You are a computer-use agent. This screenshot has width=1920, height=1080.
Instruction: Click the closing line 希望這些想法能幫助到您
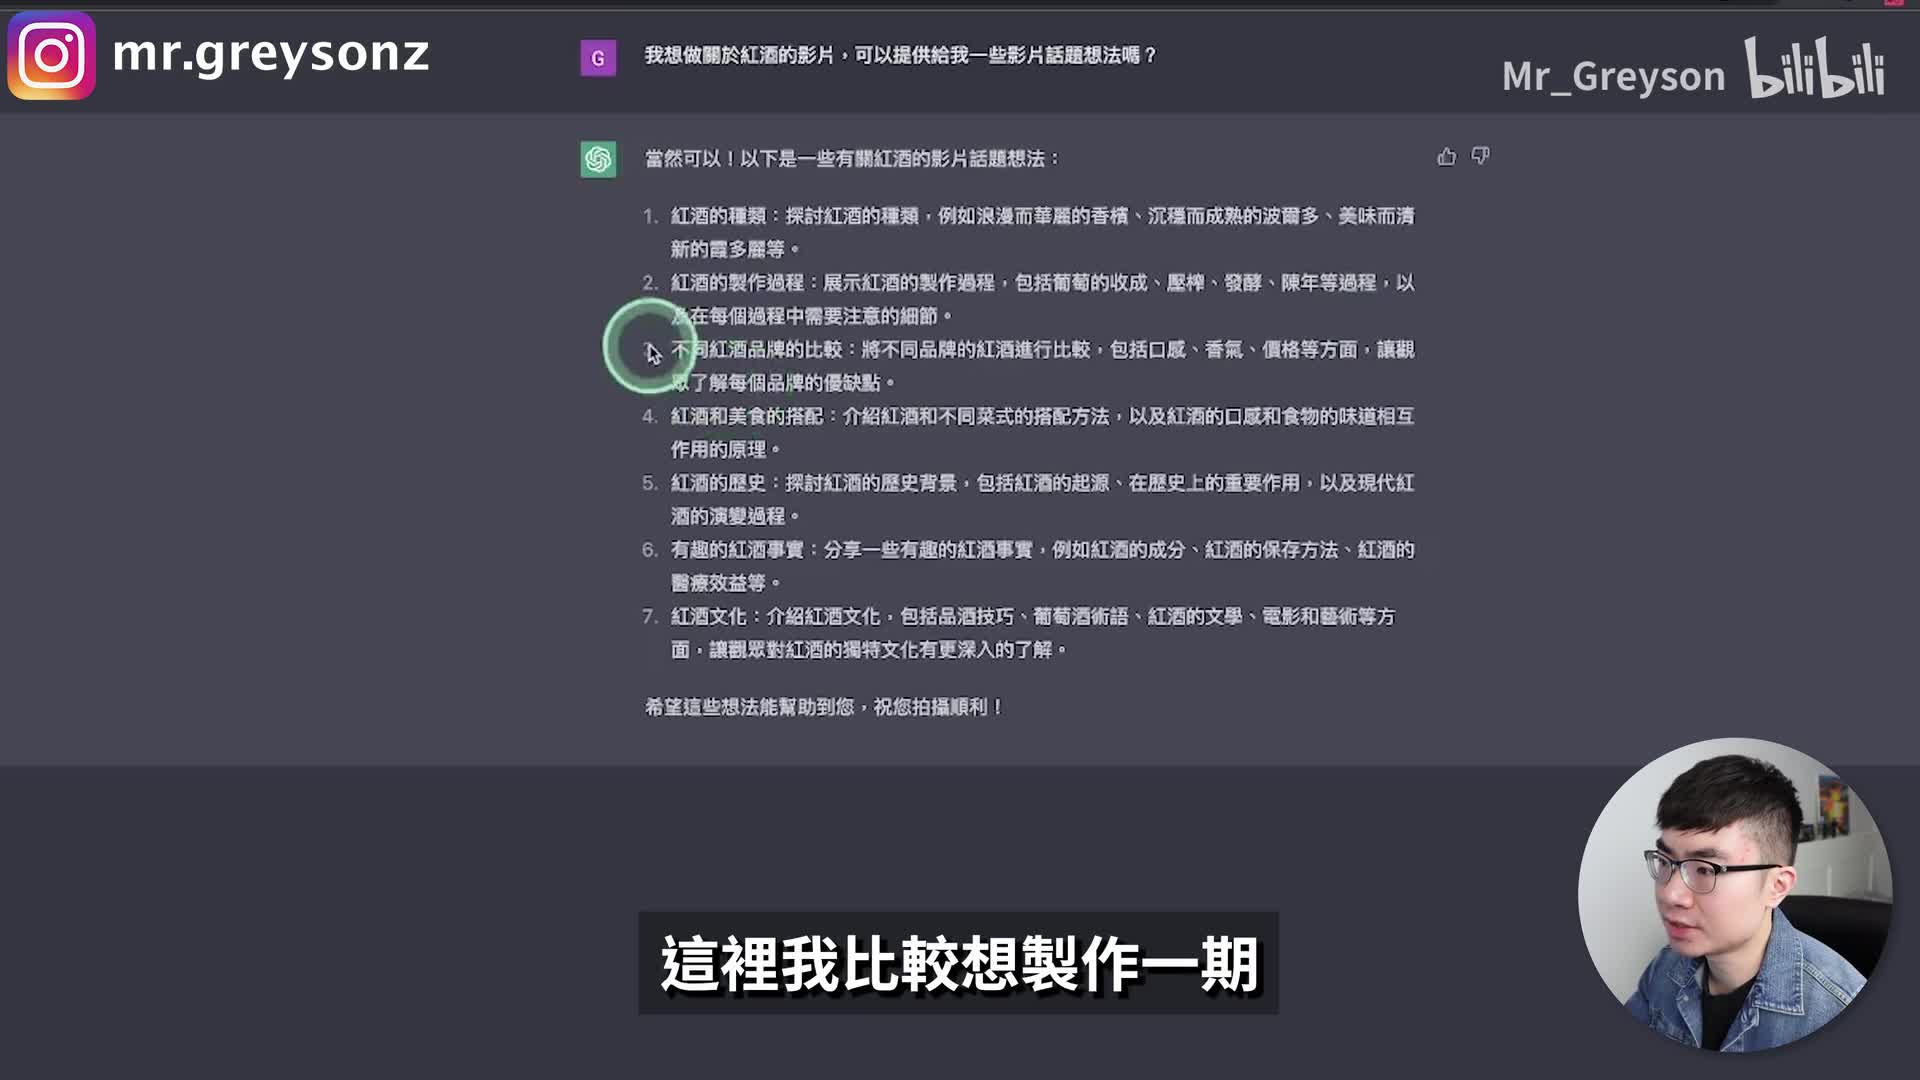click(x=824, y=707)
